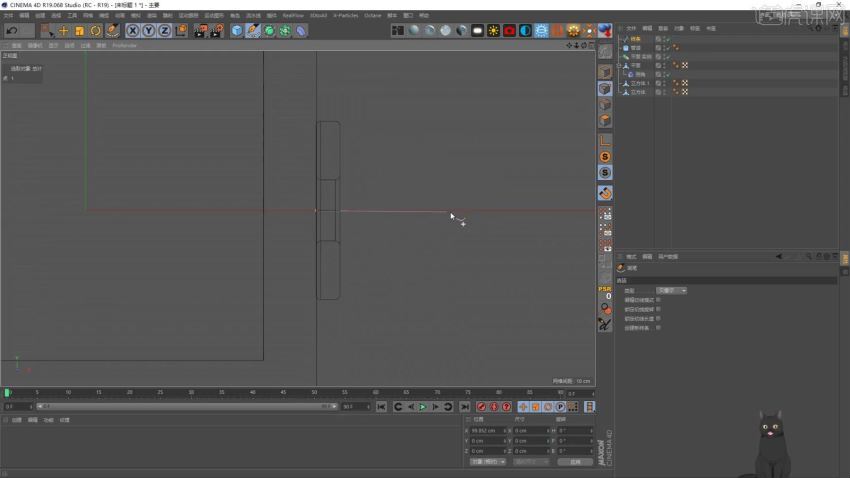The height and width of the screenshot is (478, 850).
Task: Open the Octane menu
Action: (x=372, y=15)
